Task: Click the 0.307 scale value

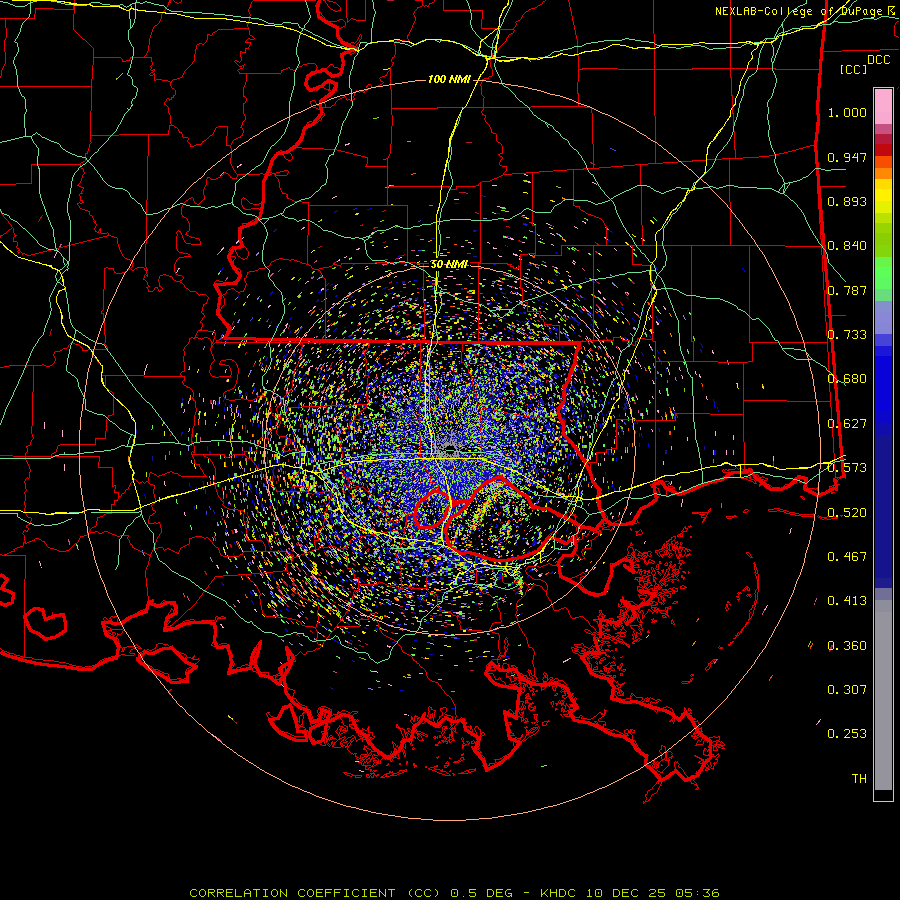Action: (847, 690)
